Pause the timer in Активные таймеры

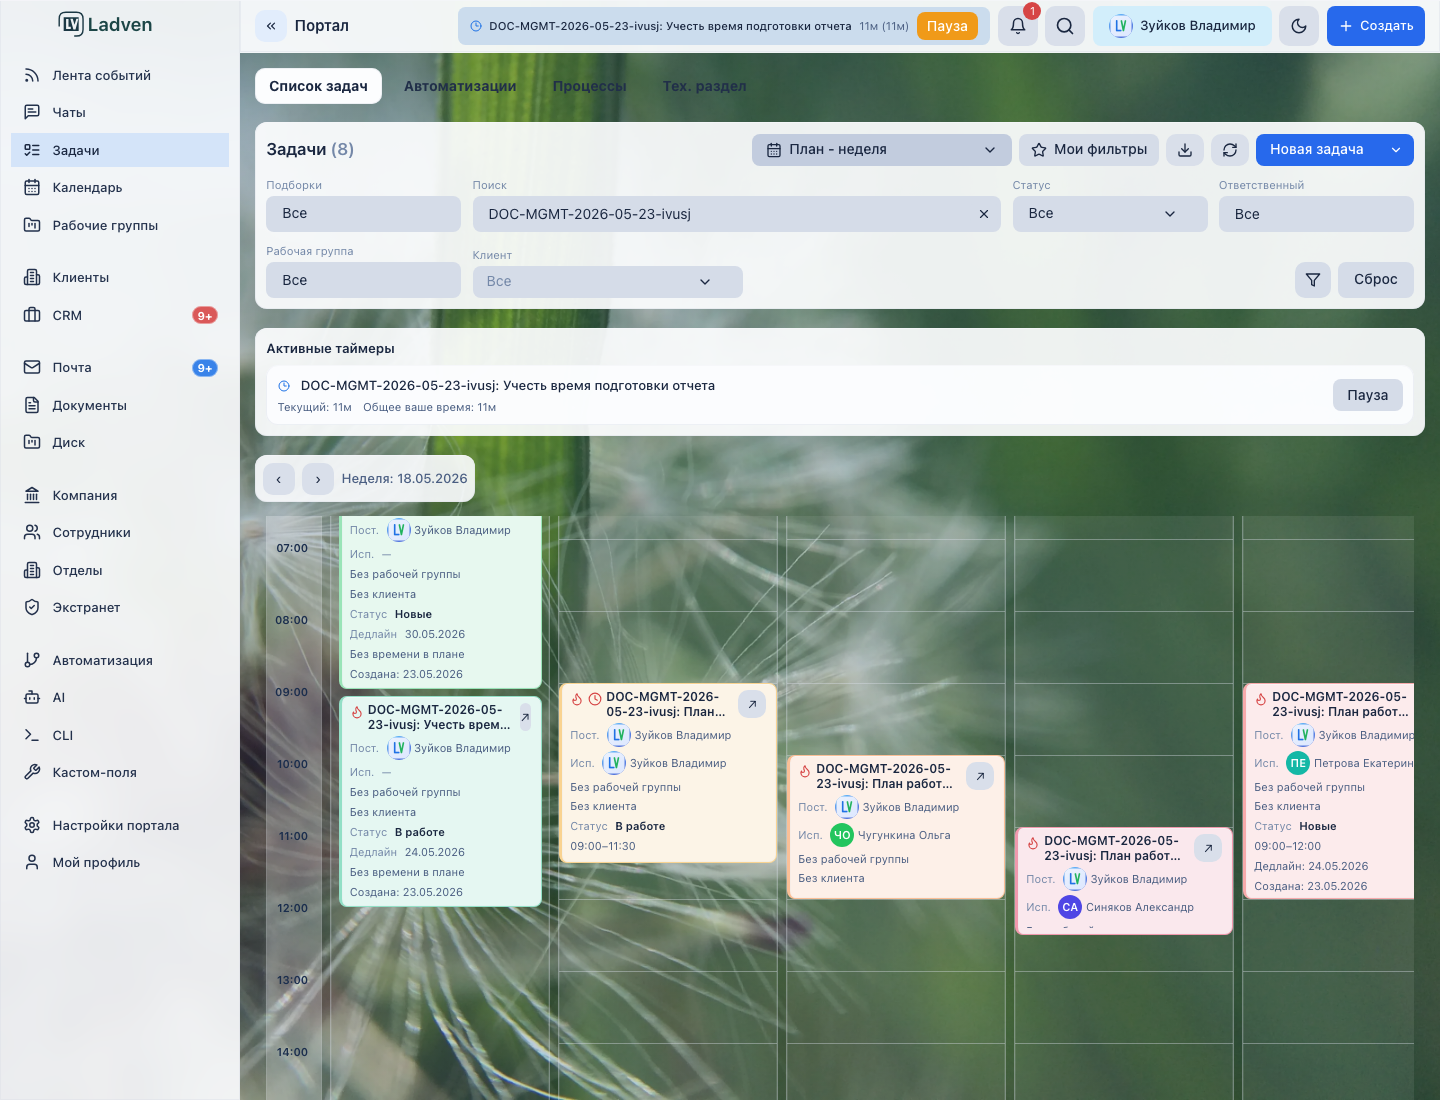[x=1367, y=395]
